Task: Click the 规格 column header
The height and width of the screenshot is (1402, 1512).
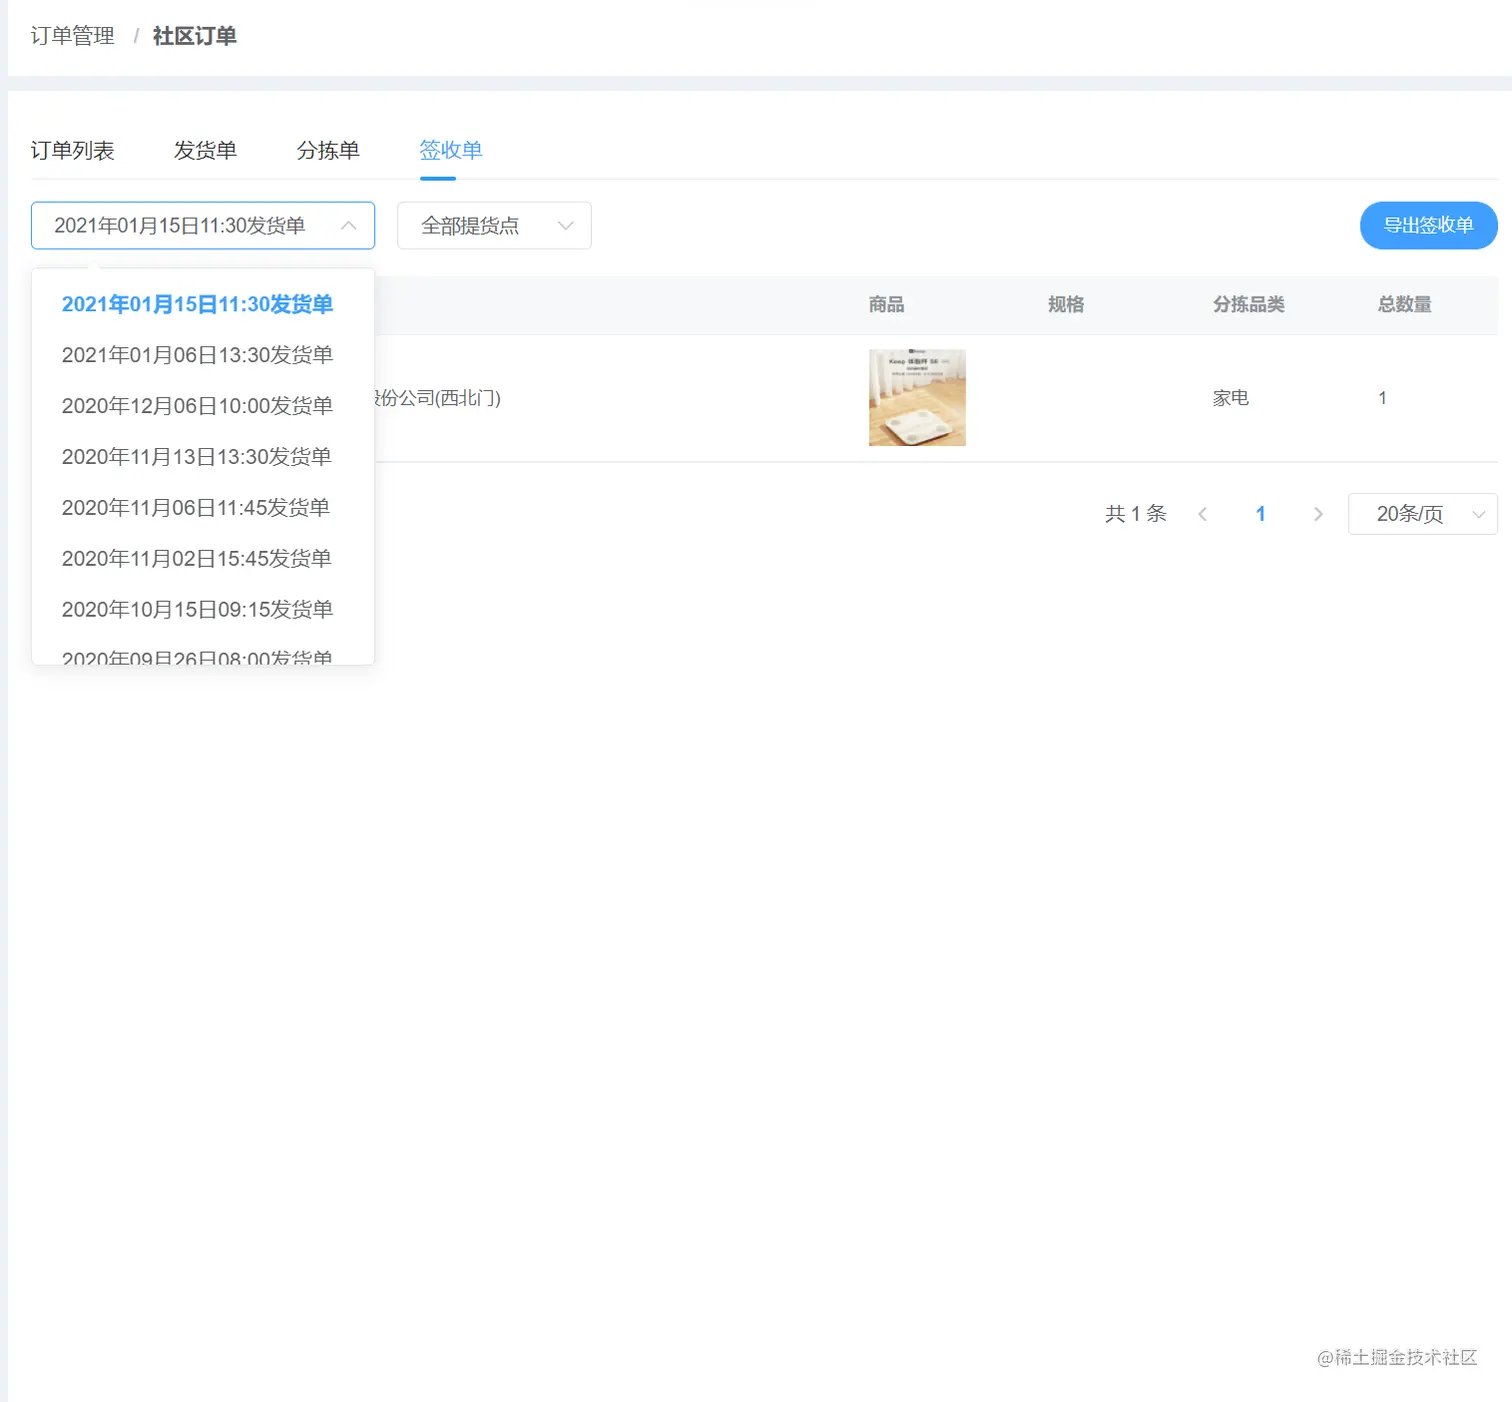Action: [1066, 304]
